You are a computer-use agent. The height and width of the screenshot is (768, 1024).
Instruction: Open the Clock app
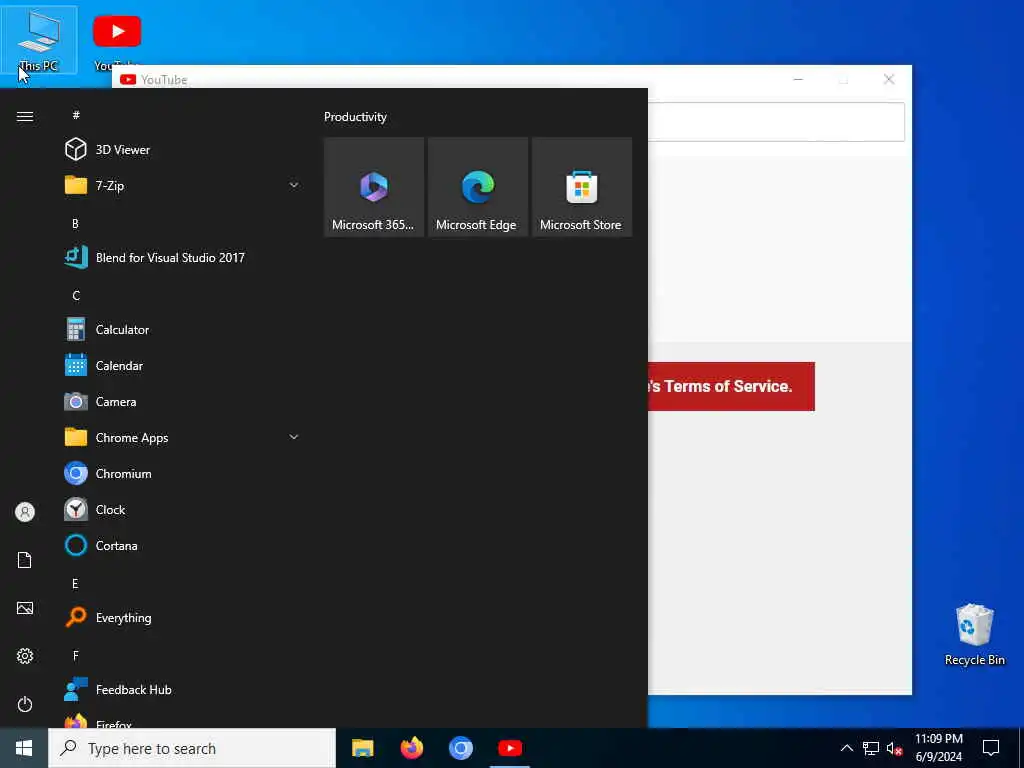click(x=182, y=509)
